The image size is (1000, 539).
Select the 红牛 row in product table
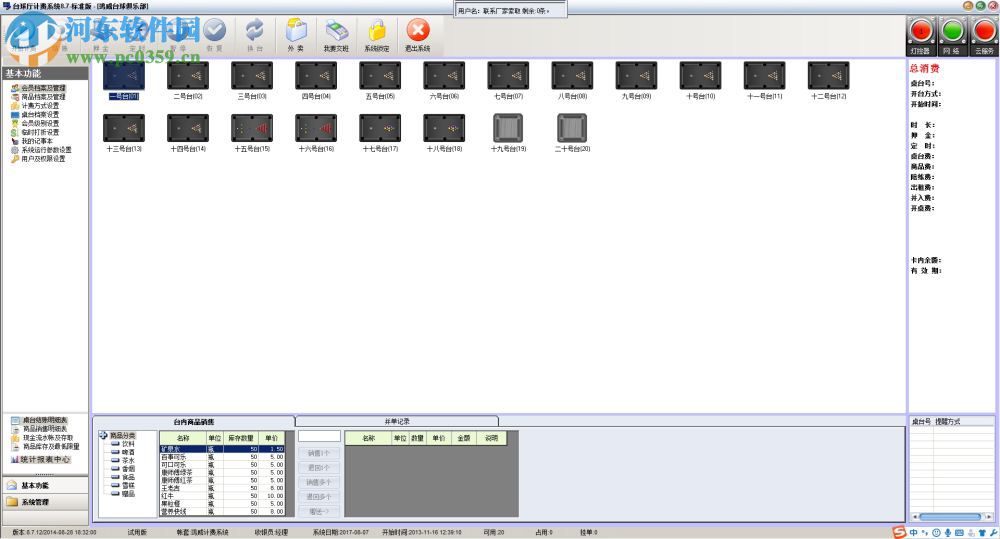click(222, 496)
